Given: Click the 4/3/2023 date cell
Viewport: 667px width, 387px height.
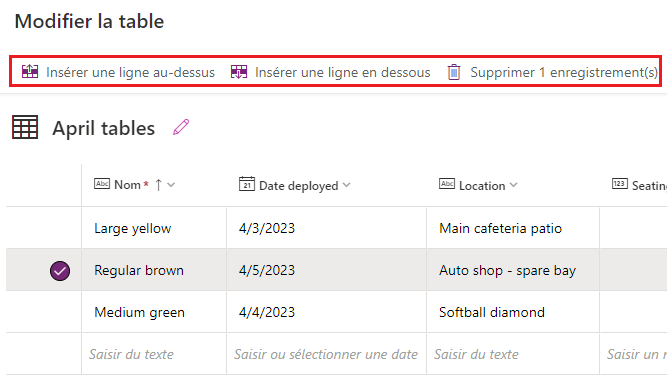Looking at the screenshot, I should pos(326,228).
